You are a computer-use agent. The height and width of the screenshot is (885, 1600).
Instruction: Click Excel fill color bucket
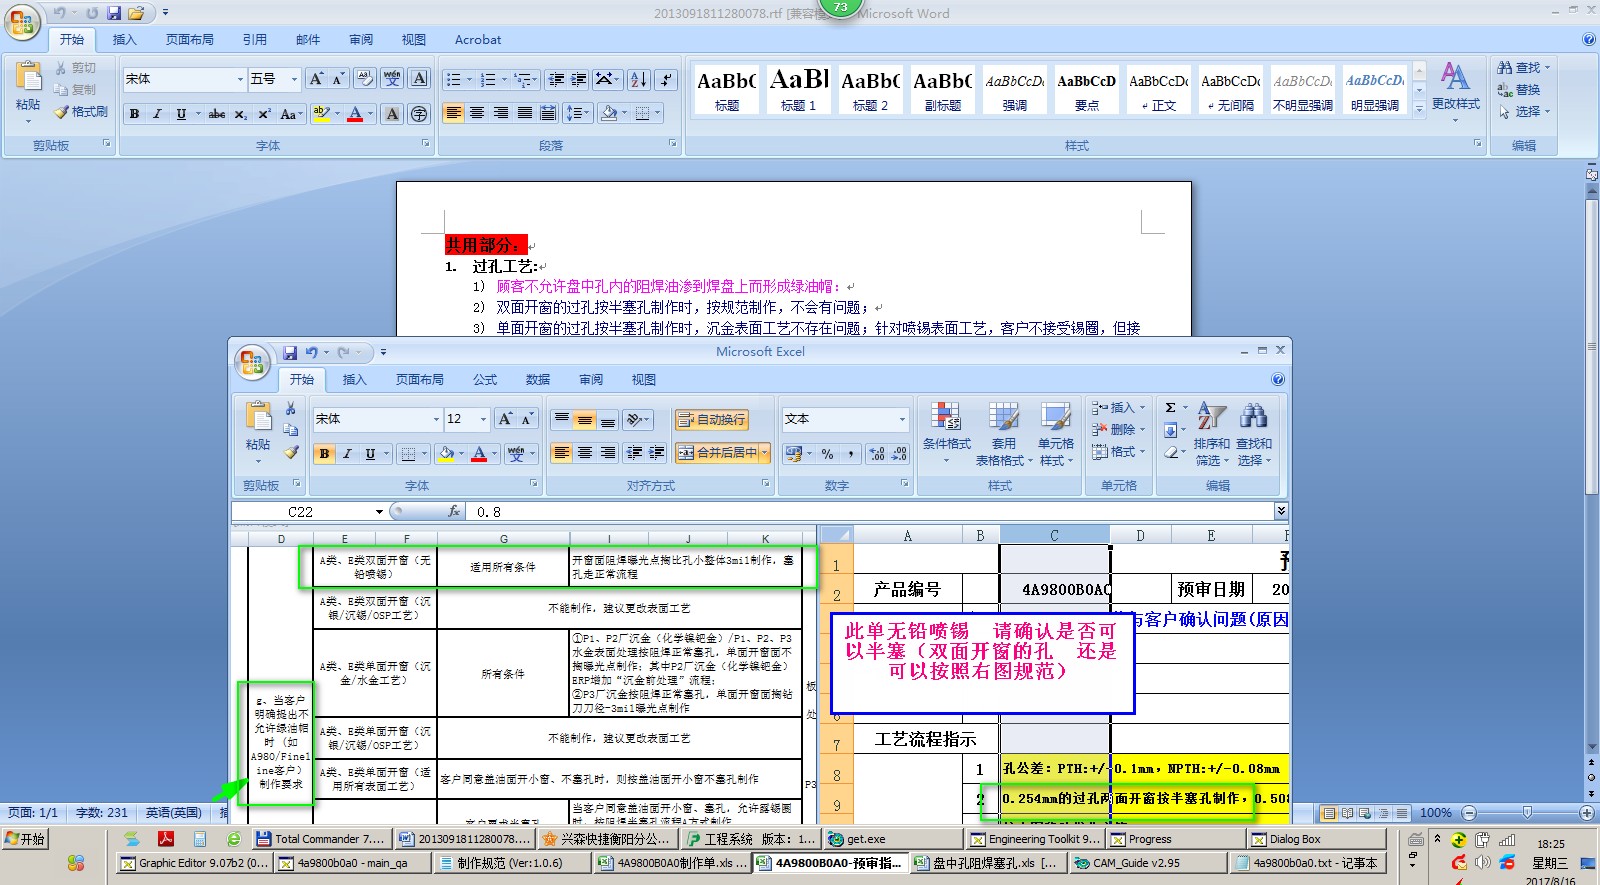(x=446, y=454)
